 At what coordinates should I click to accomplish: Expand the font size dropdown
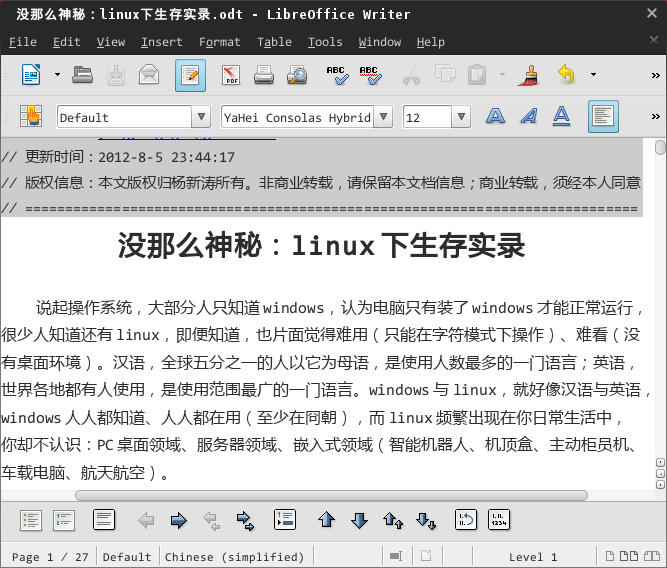pyautogui.click(x=461, y=117)
